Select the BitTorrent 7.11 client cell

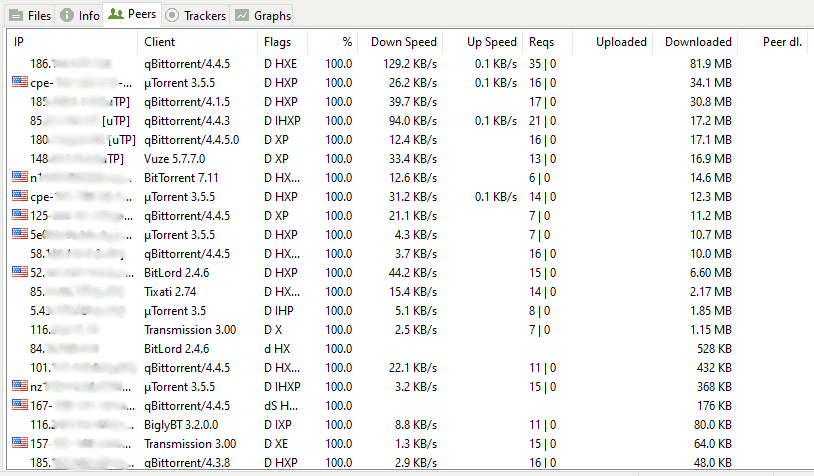click(x=181, y=178)
